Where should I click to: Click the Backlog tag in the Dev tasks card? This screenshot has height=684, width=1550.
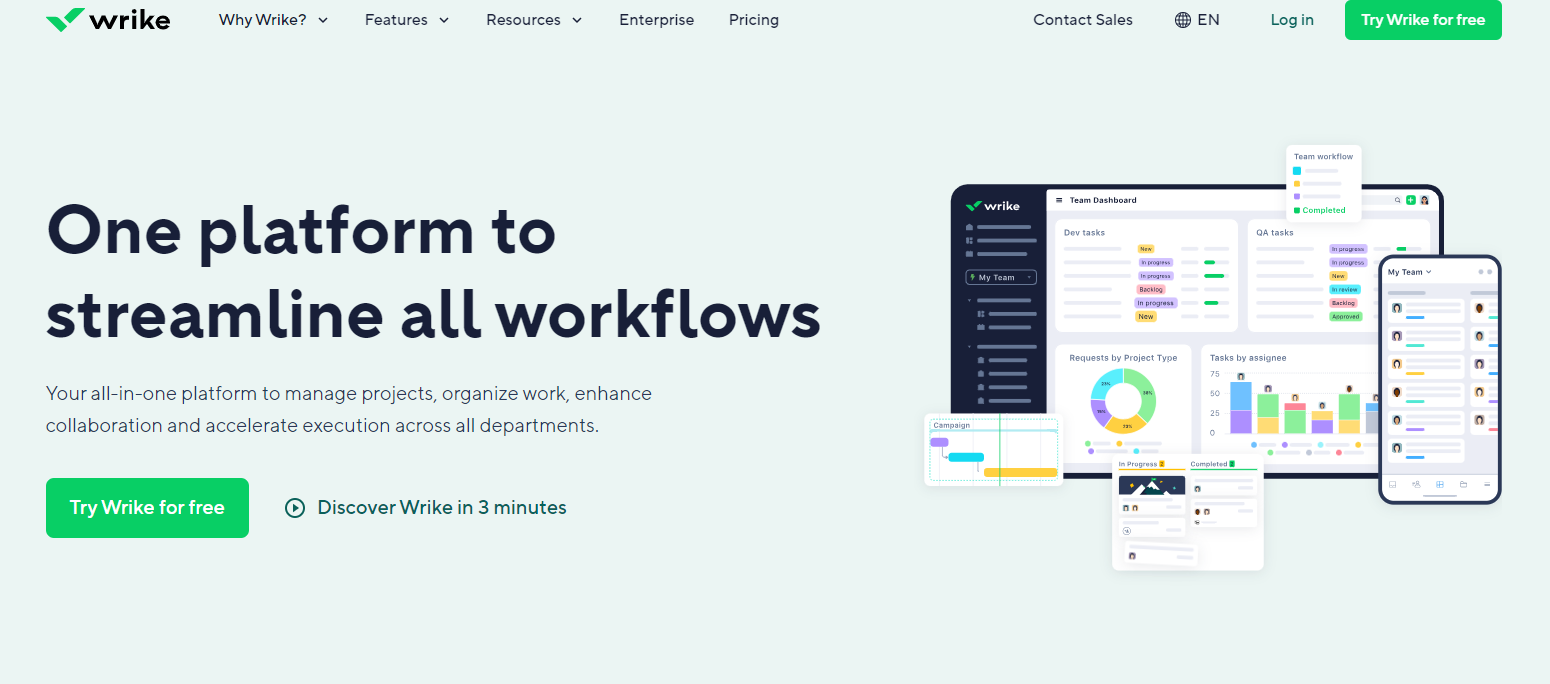[x=1151, y=289]
